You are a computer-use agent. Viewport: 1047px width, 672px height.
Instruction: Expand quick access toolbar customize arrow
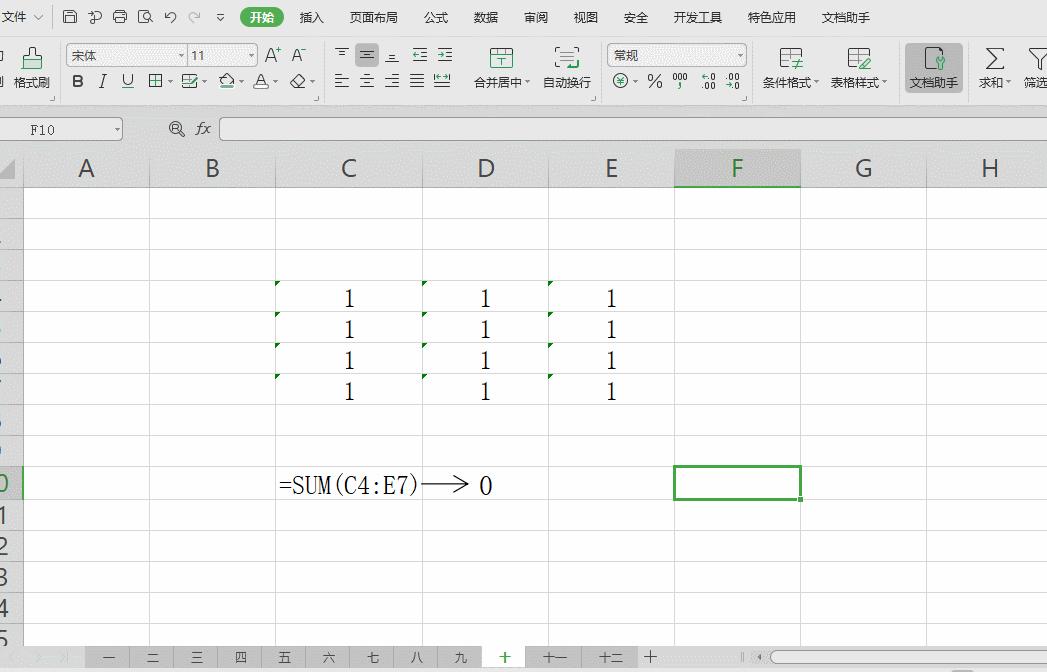[220, 17]
